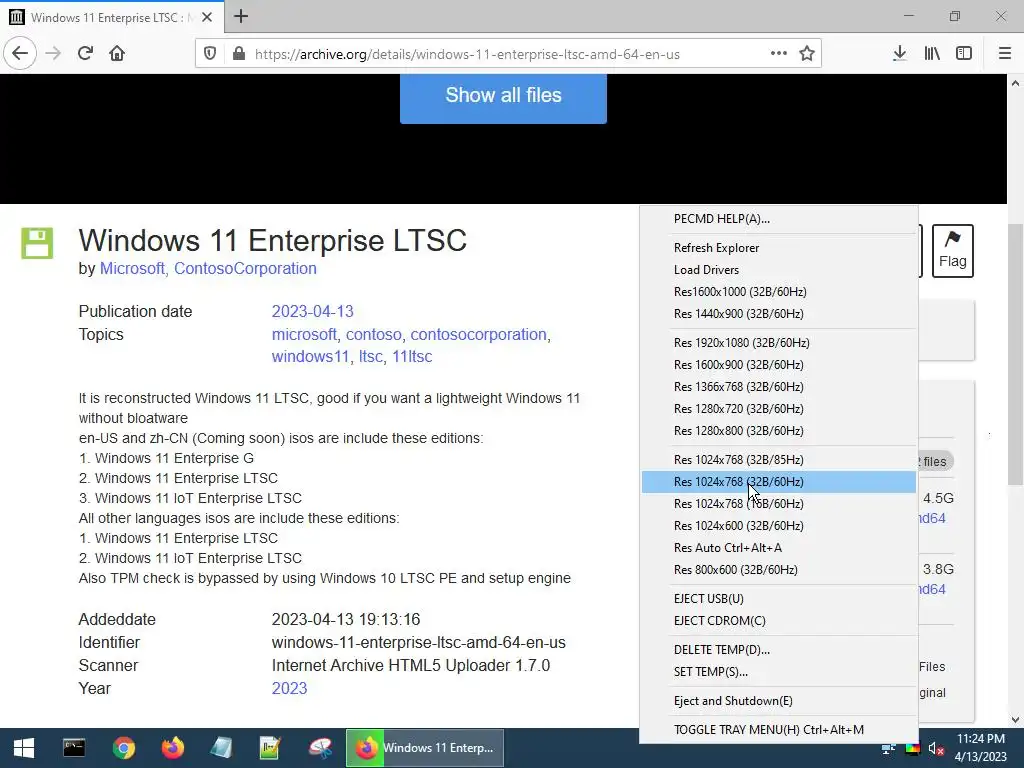Choose EJECT USB(U) from the menu
This screenshot has height=768, width=1024.
[x=778, y=599]
